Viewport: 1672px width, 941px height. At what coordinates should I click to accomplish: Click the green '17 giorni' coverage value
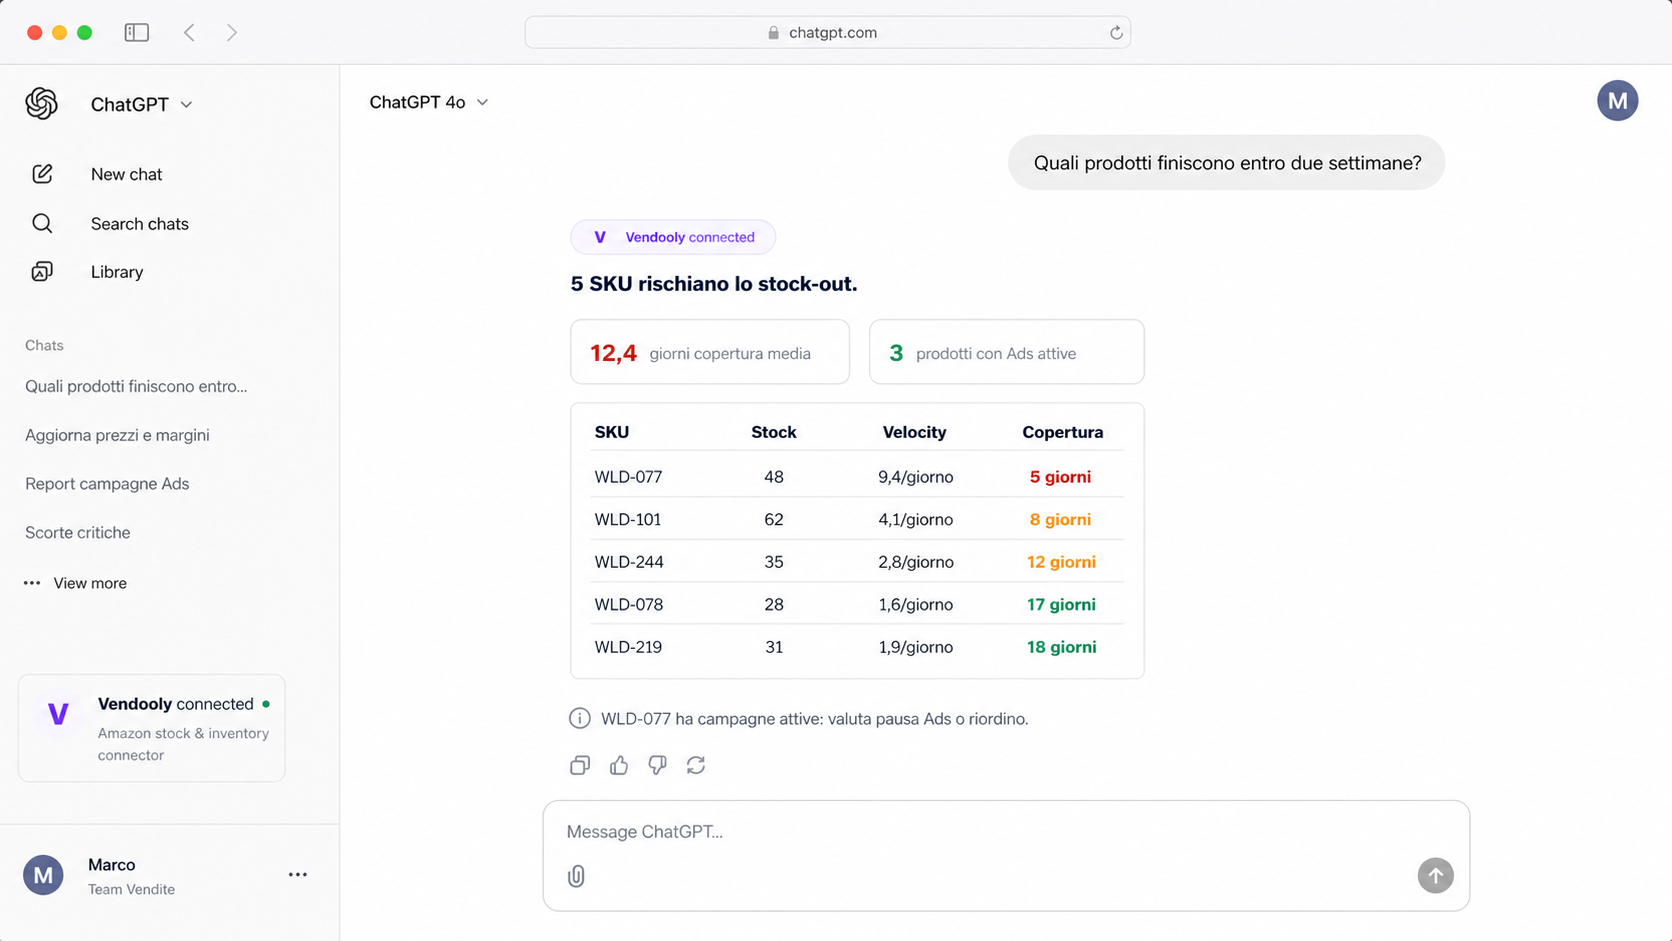(x=1061, y=605)
